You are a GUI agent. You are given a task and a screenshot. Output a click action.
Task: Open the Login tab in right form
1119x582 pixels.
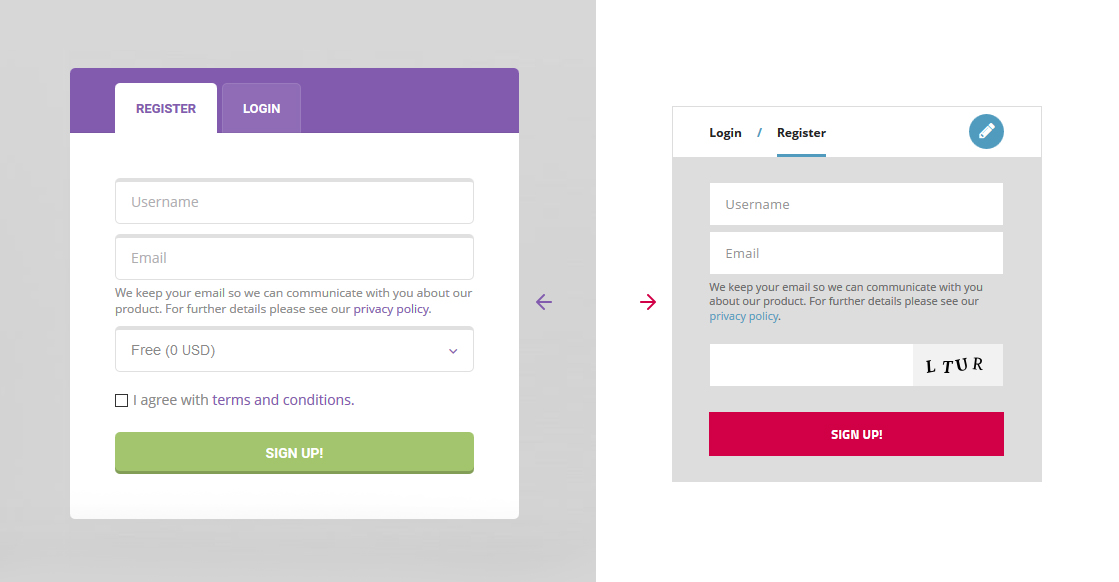tap(725, 133)
